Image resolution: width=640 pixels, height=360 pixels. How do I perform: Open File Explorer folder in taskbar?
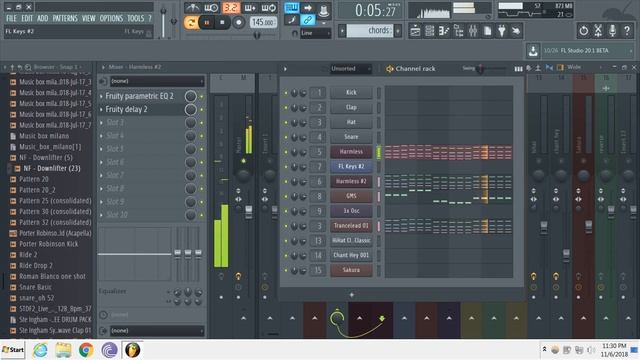pos(63,350)
